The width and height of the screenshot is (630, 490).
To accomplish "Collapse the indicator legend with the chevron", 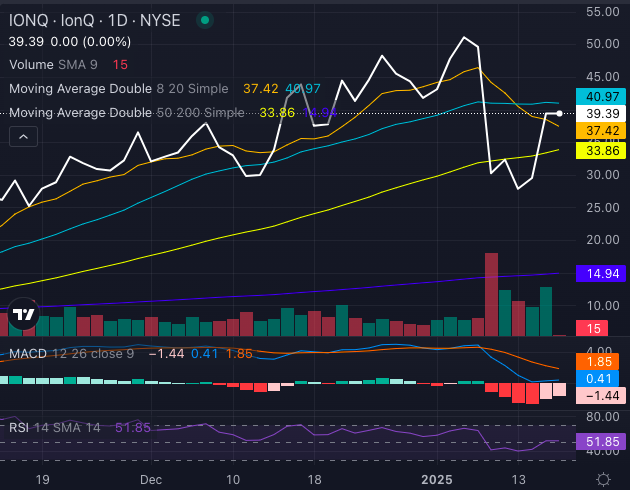I will point(24,137).
